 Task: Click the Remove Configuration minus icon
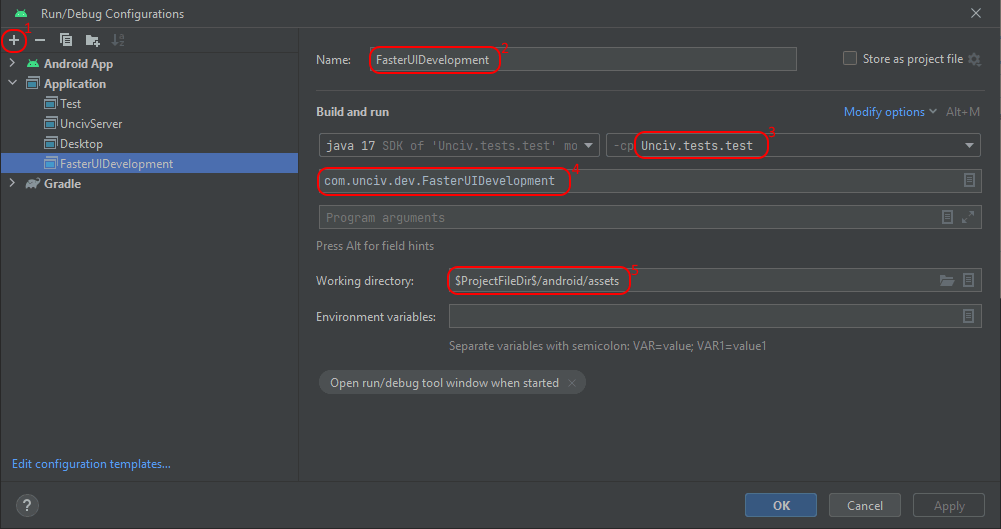40,40
